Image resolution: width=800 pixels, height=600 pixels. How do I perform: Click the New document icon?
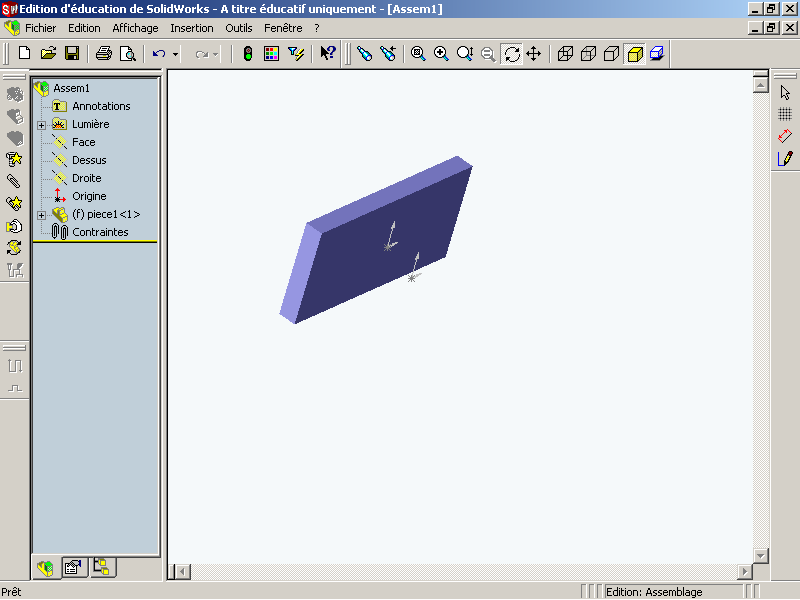(x=24, y=53)
